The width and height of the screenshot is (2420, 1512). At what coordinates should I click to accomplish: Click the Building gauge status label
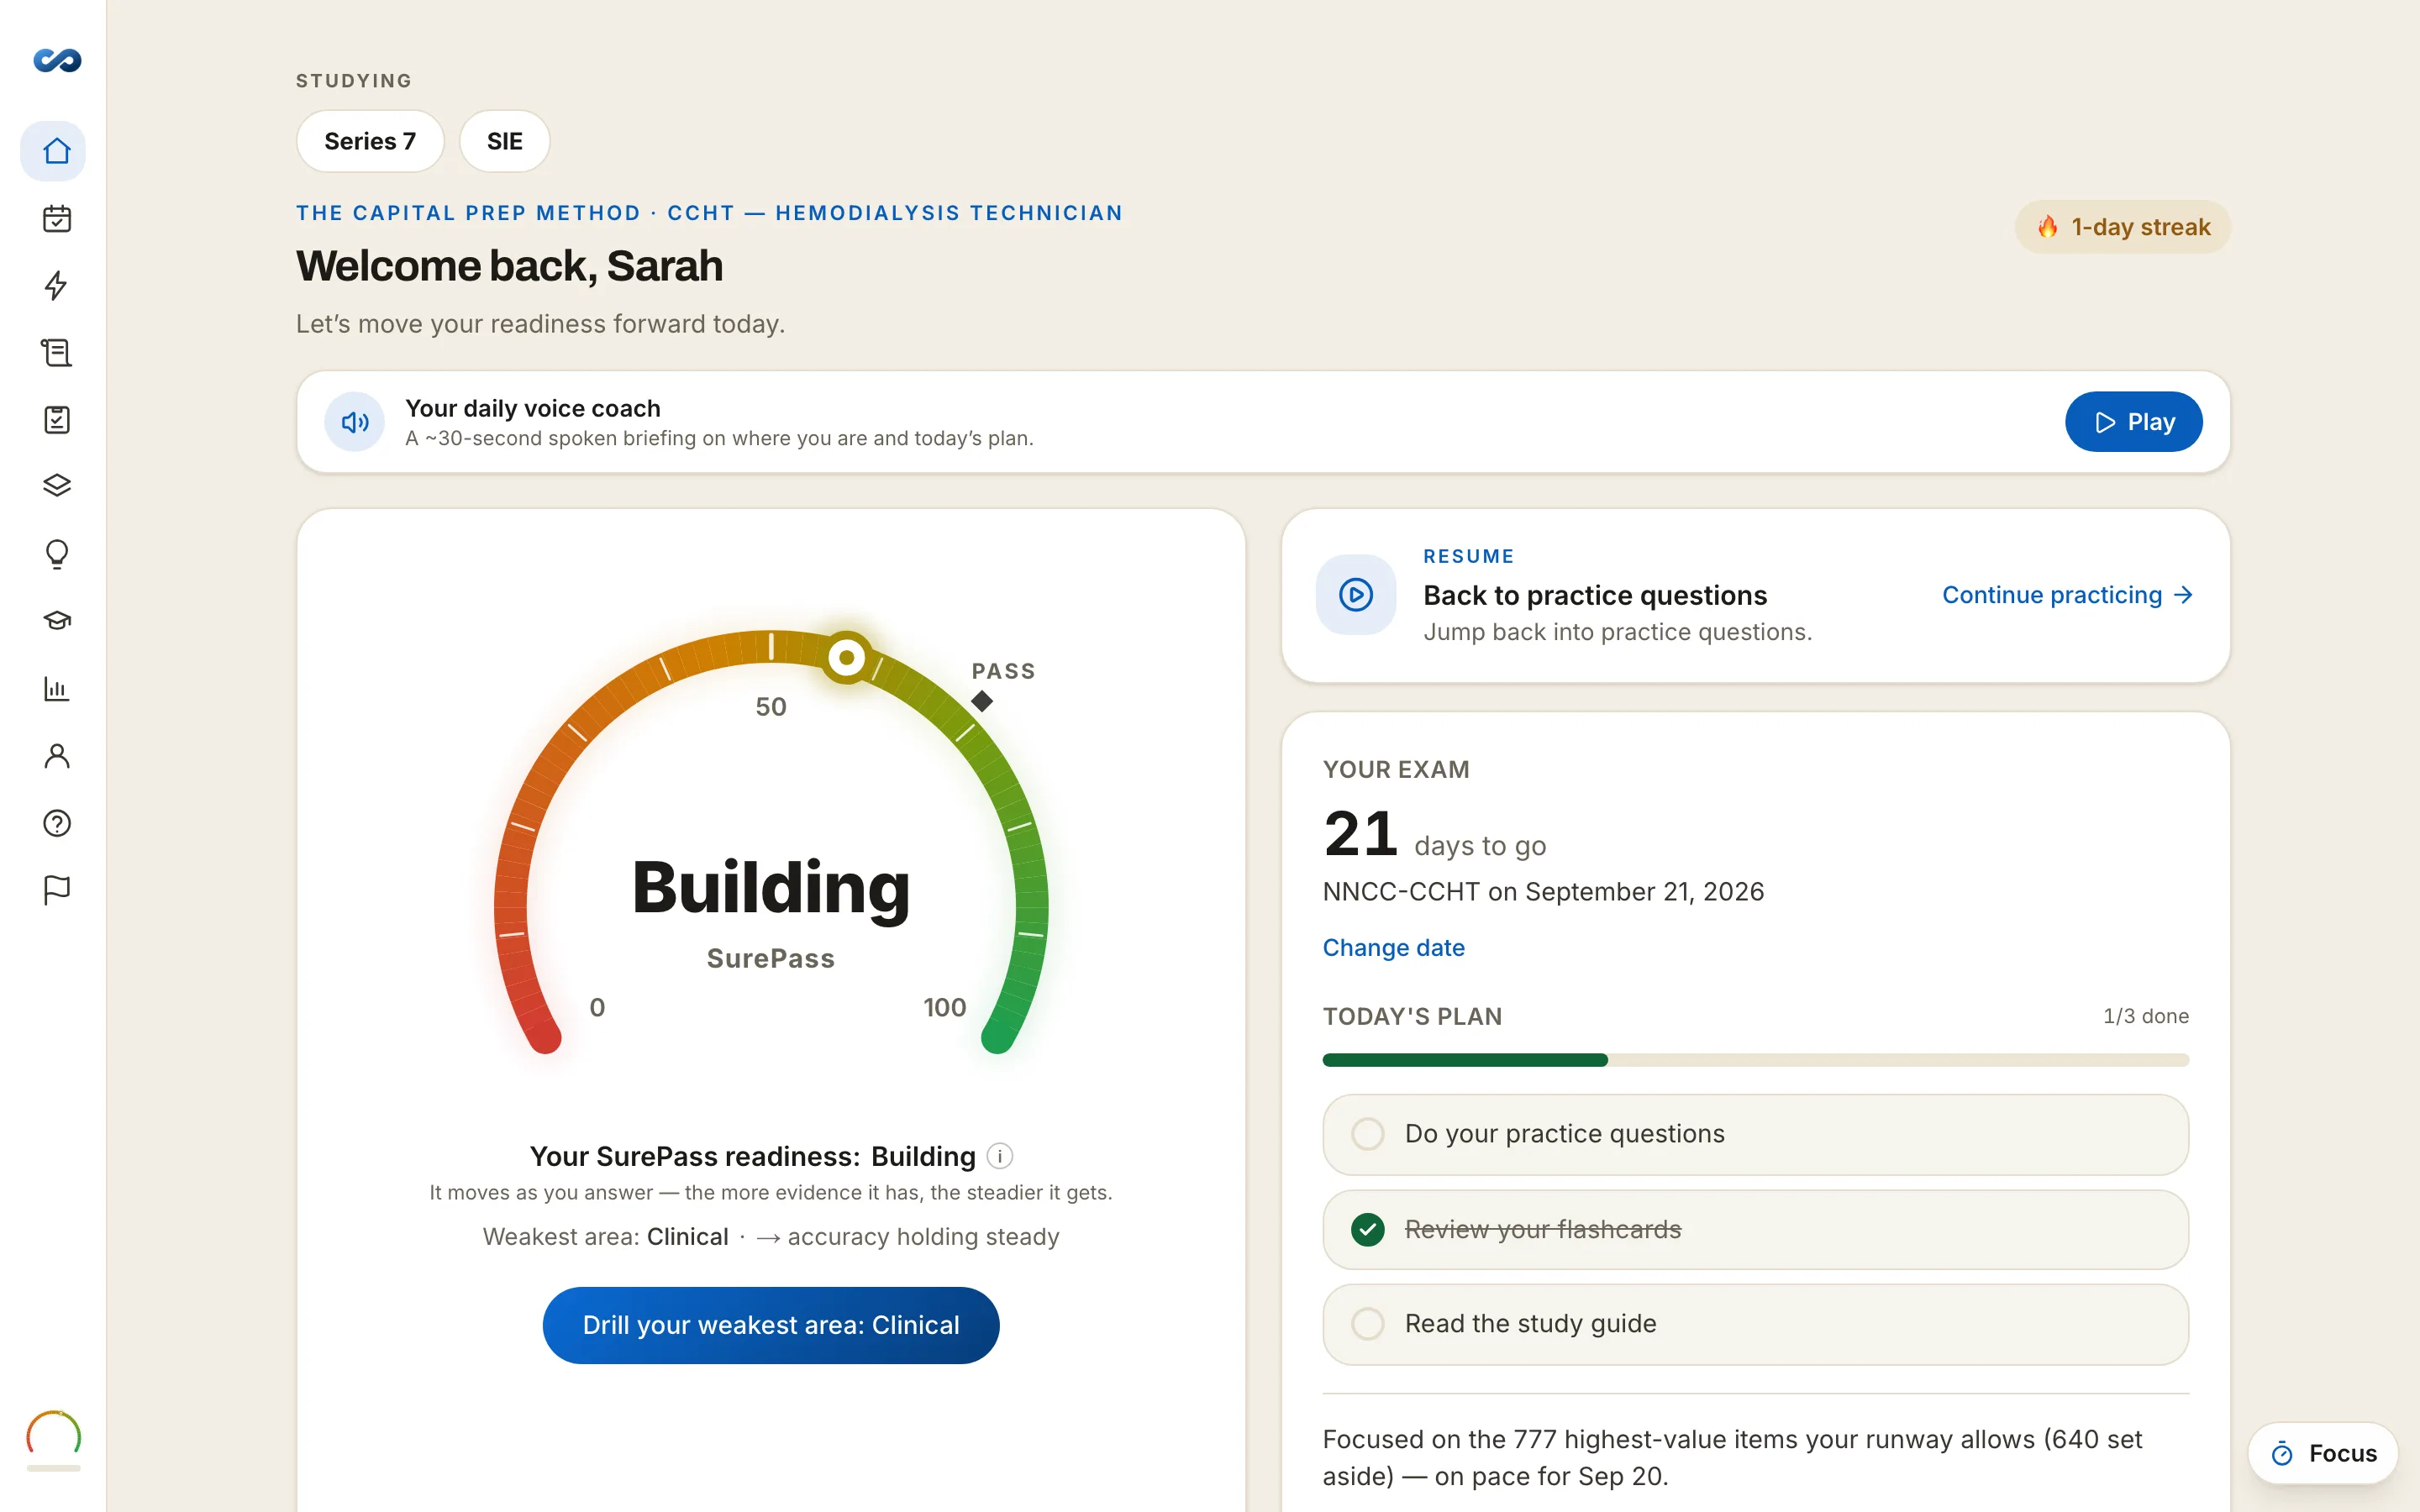click(771, 887)
